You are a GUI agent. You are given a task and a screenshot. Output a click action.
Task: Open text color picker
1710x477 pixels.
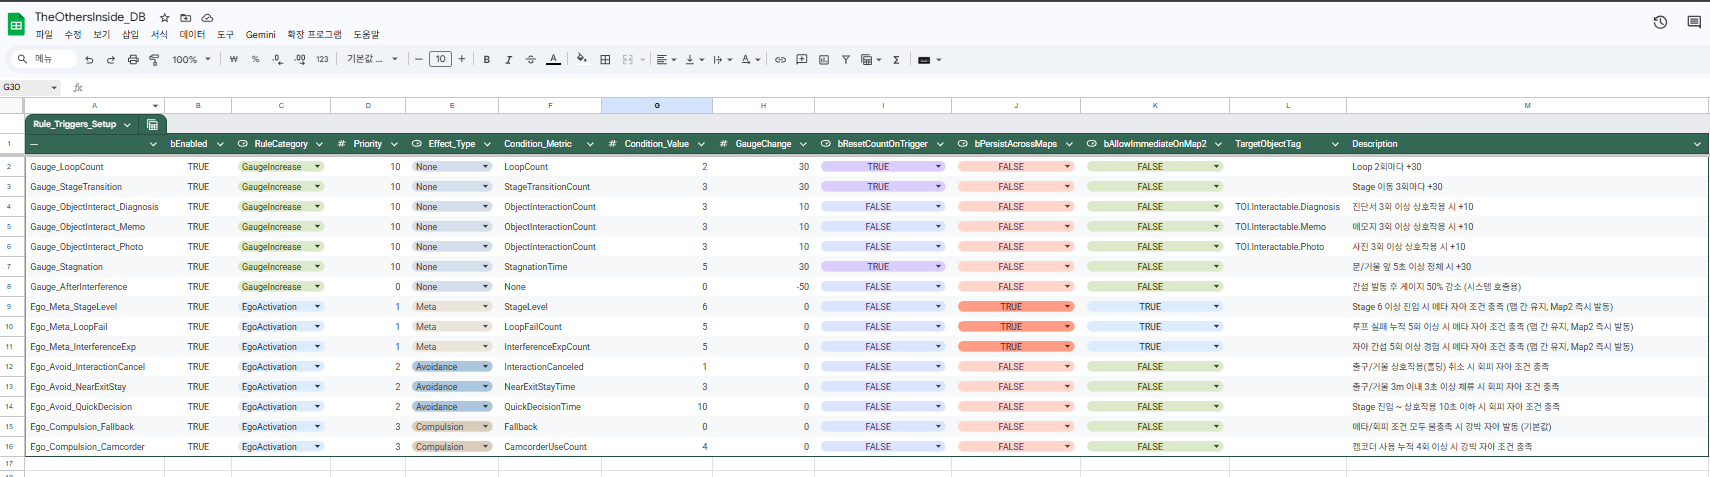click(553, 60)
